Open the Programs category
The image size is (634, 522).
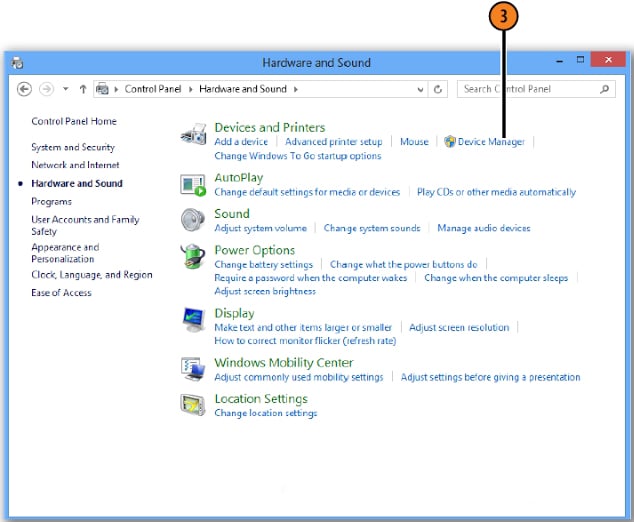point(51,201)
